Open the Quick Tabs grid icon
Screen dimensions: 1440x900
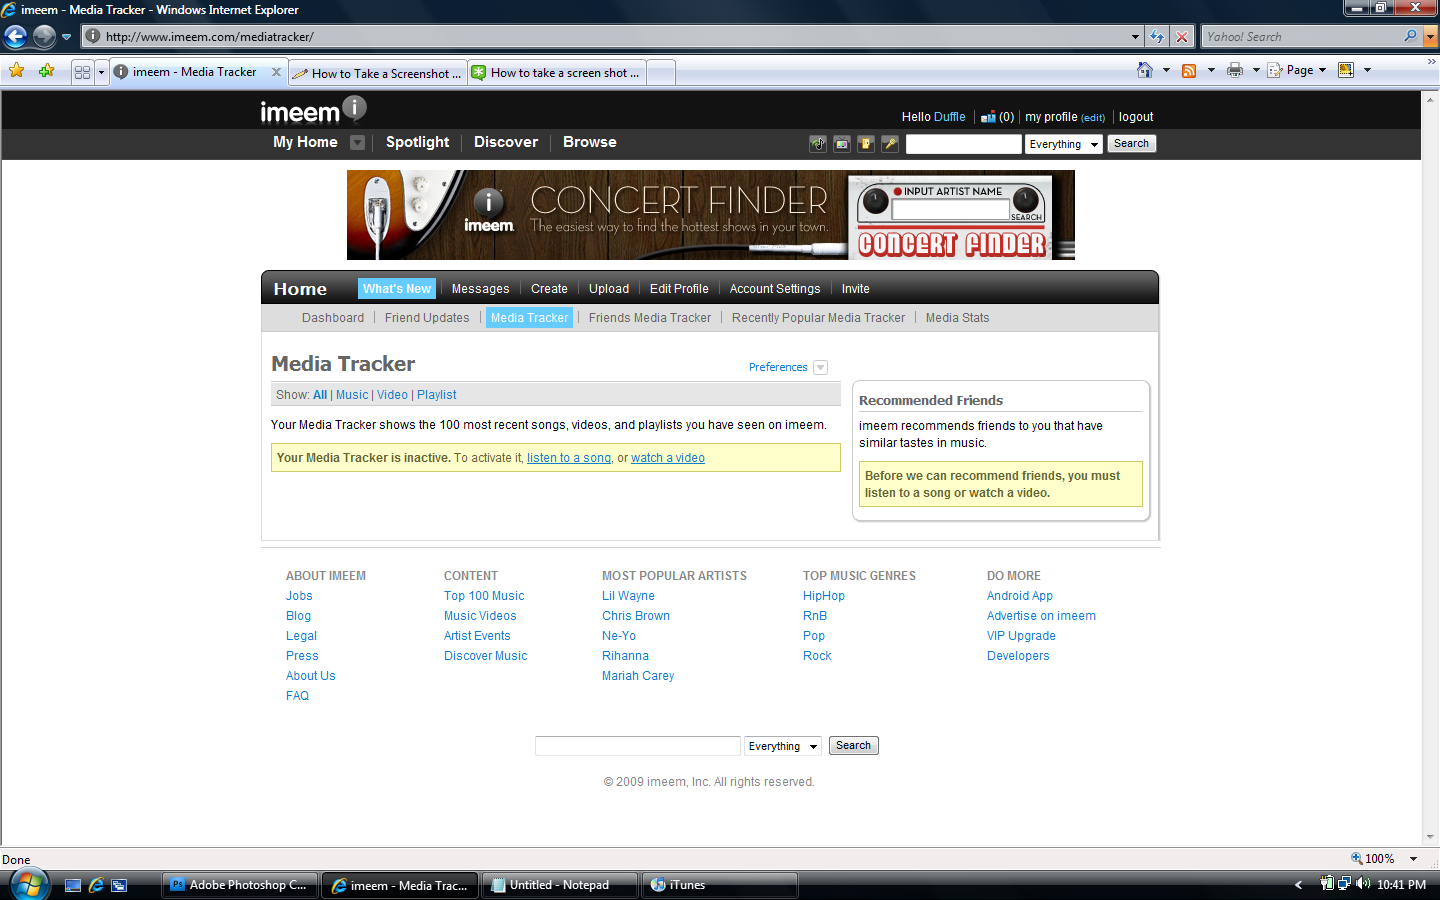83,72
